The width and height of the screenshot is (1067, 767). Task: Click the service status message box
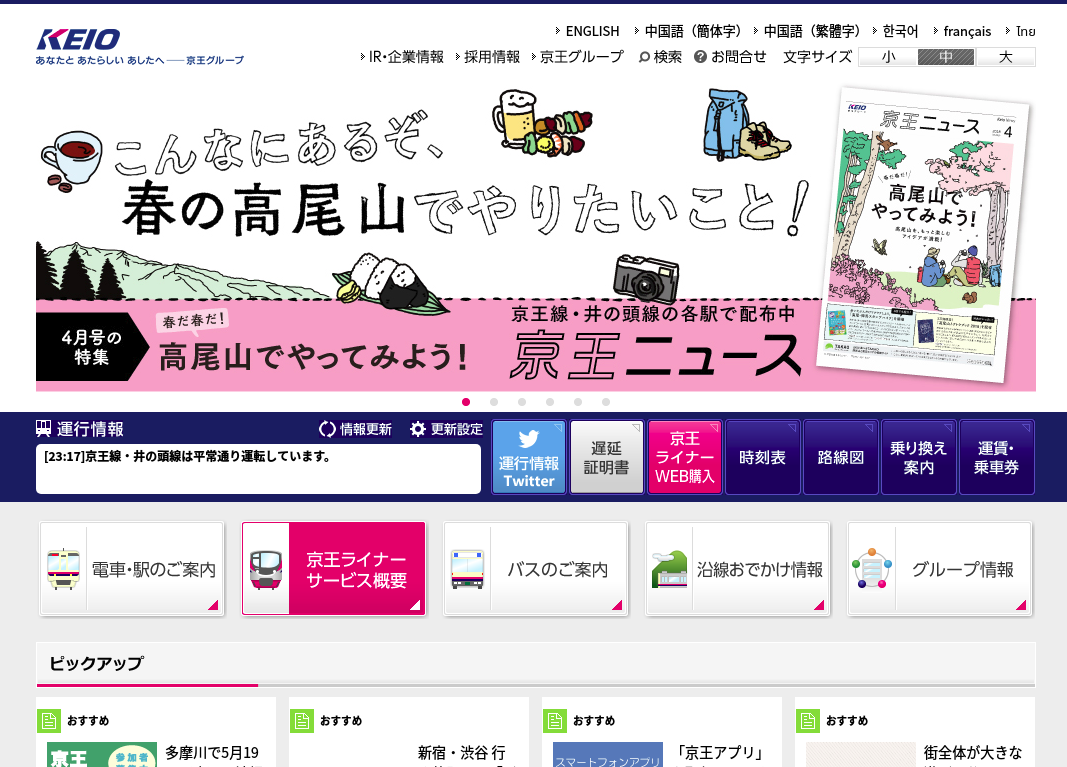click(259, 469)
